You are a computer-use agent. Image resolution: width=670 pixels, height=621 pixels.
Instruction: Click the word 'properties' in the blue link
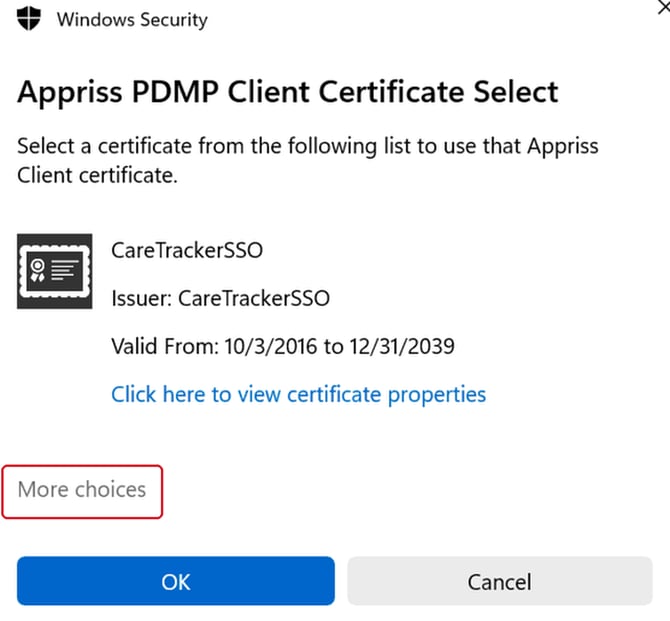click(x=437, y=395)
